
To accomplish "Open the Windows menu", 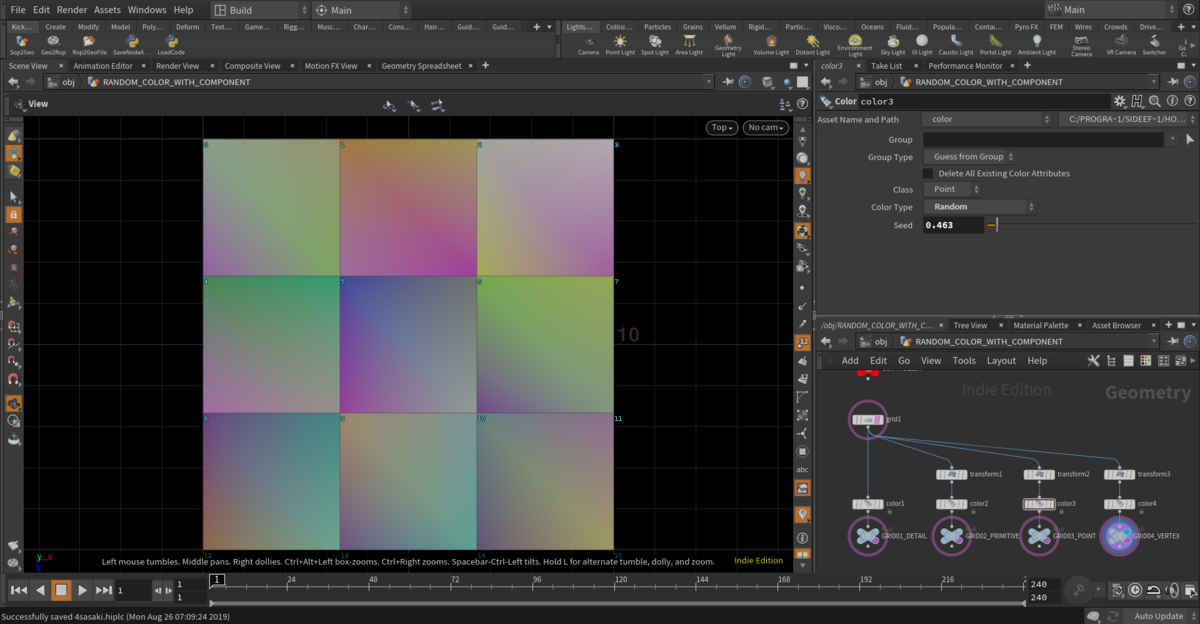I will point(147,10).
